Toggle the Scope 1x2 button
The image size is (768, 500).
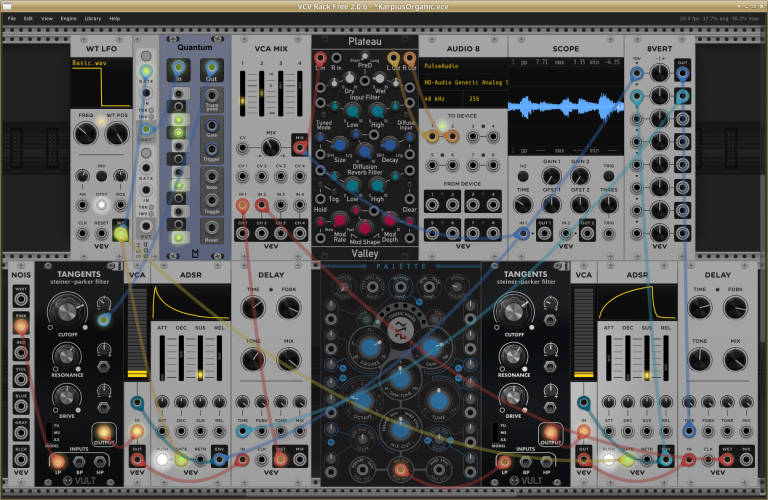[x=523, y=175]
